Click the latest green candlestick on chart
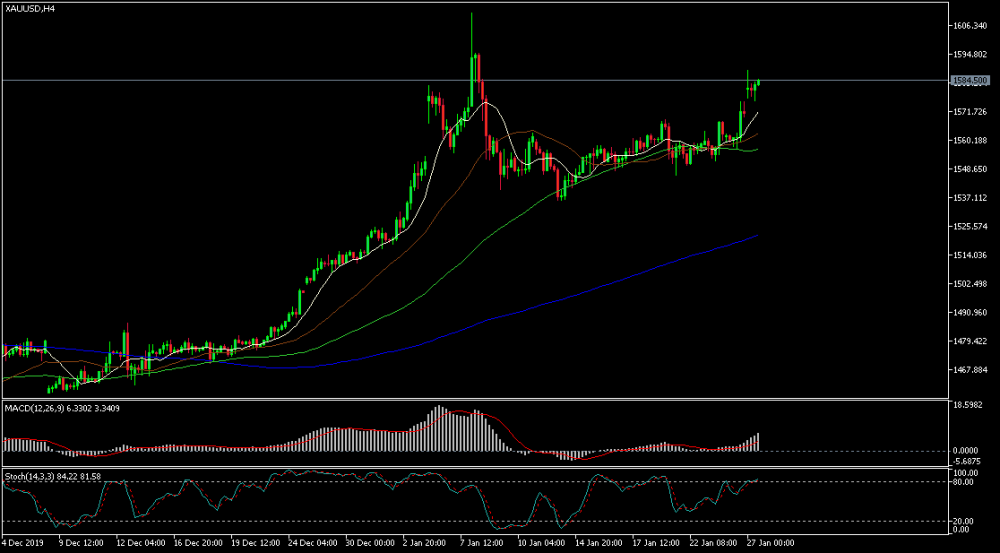Image resolution: width=1000 pixels, height=553 pixels. [758, 82]
